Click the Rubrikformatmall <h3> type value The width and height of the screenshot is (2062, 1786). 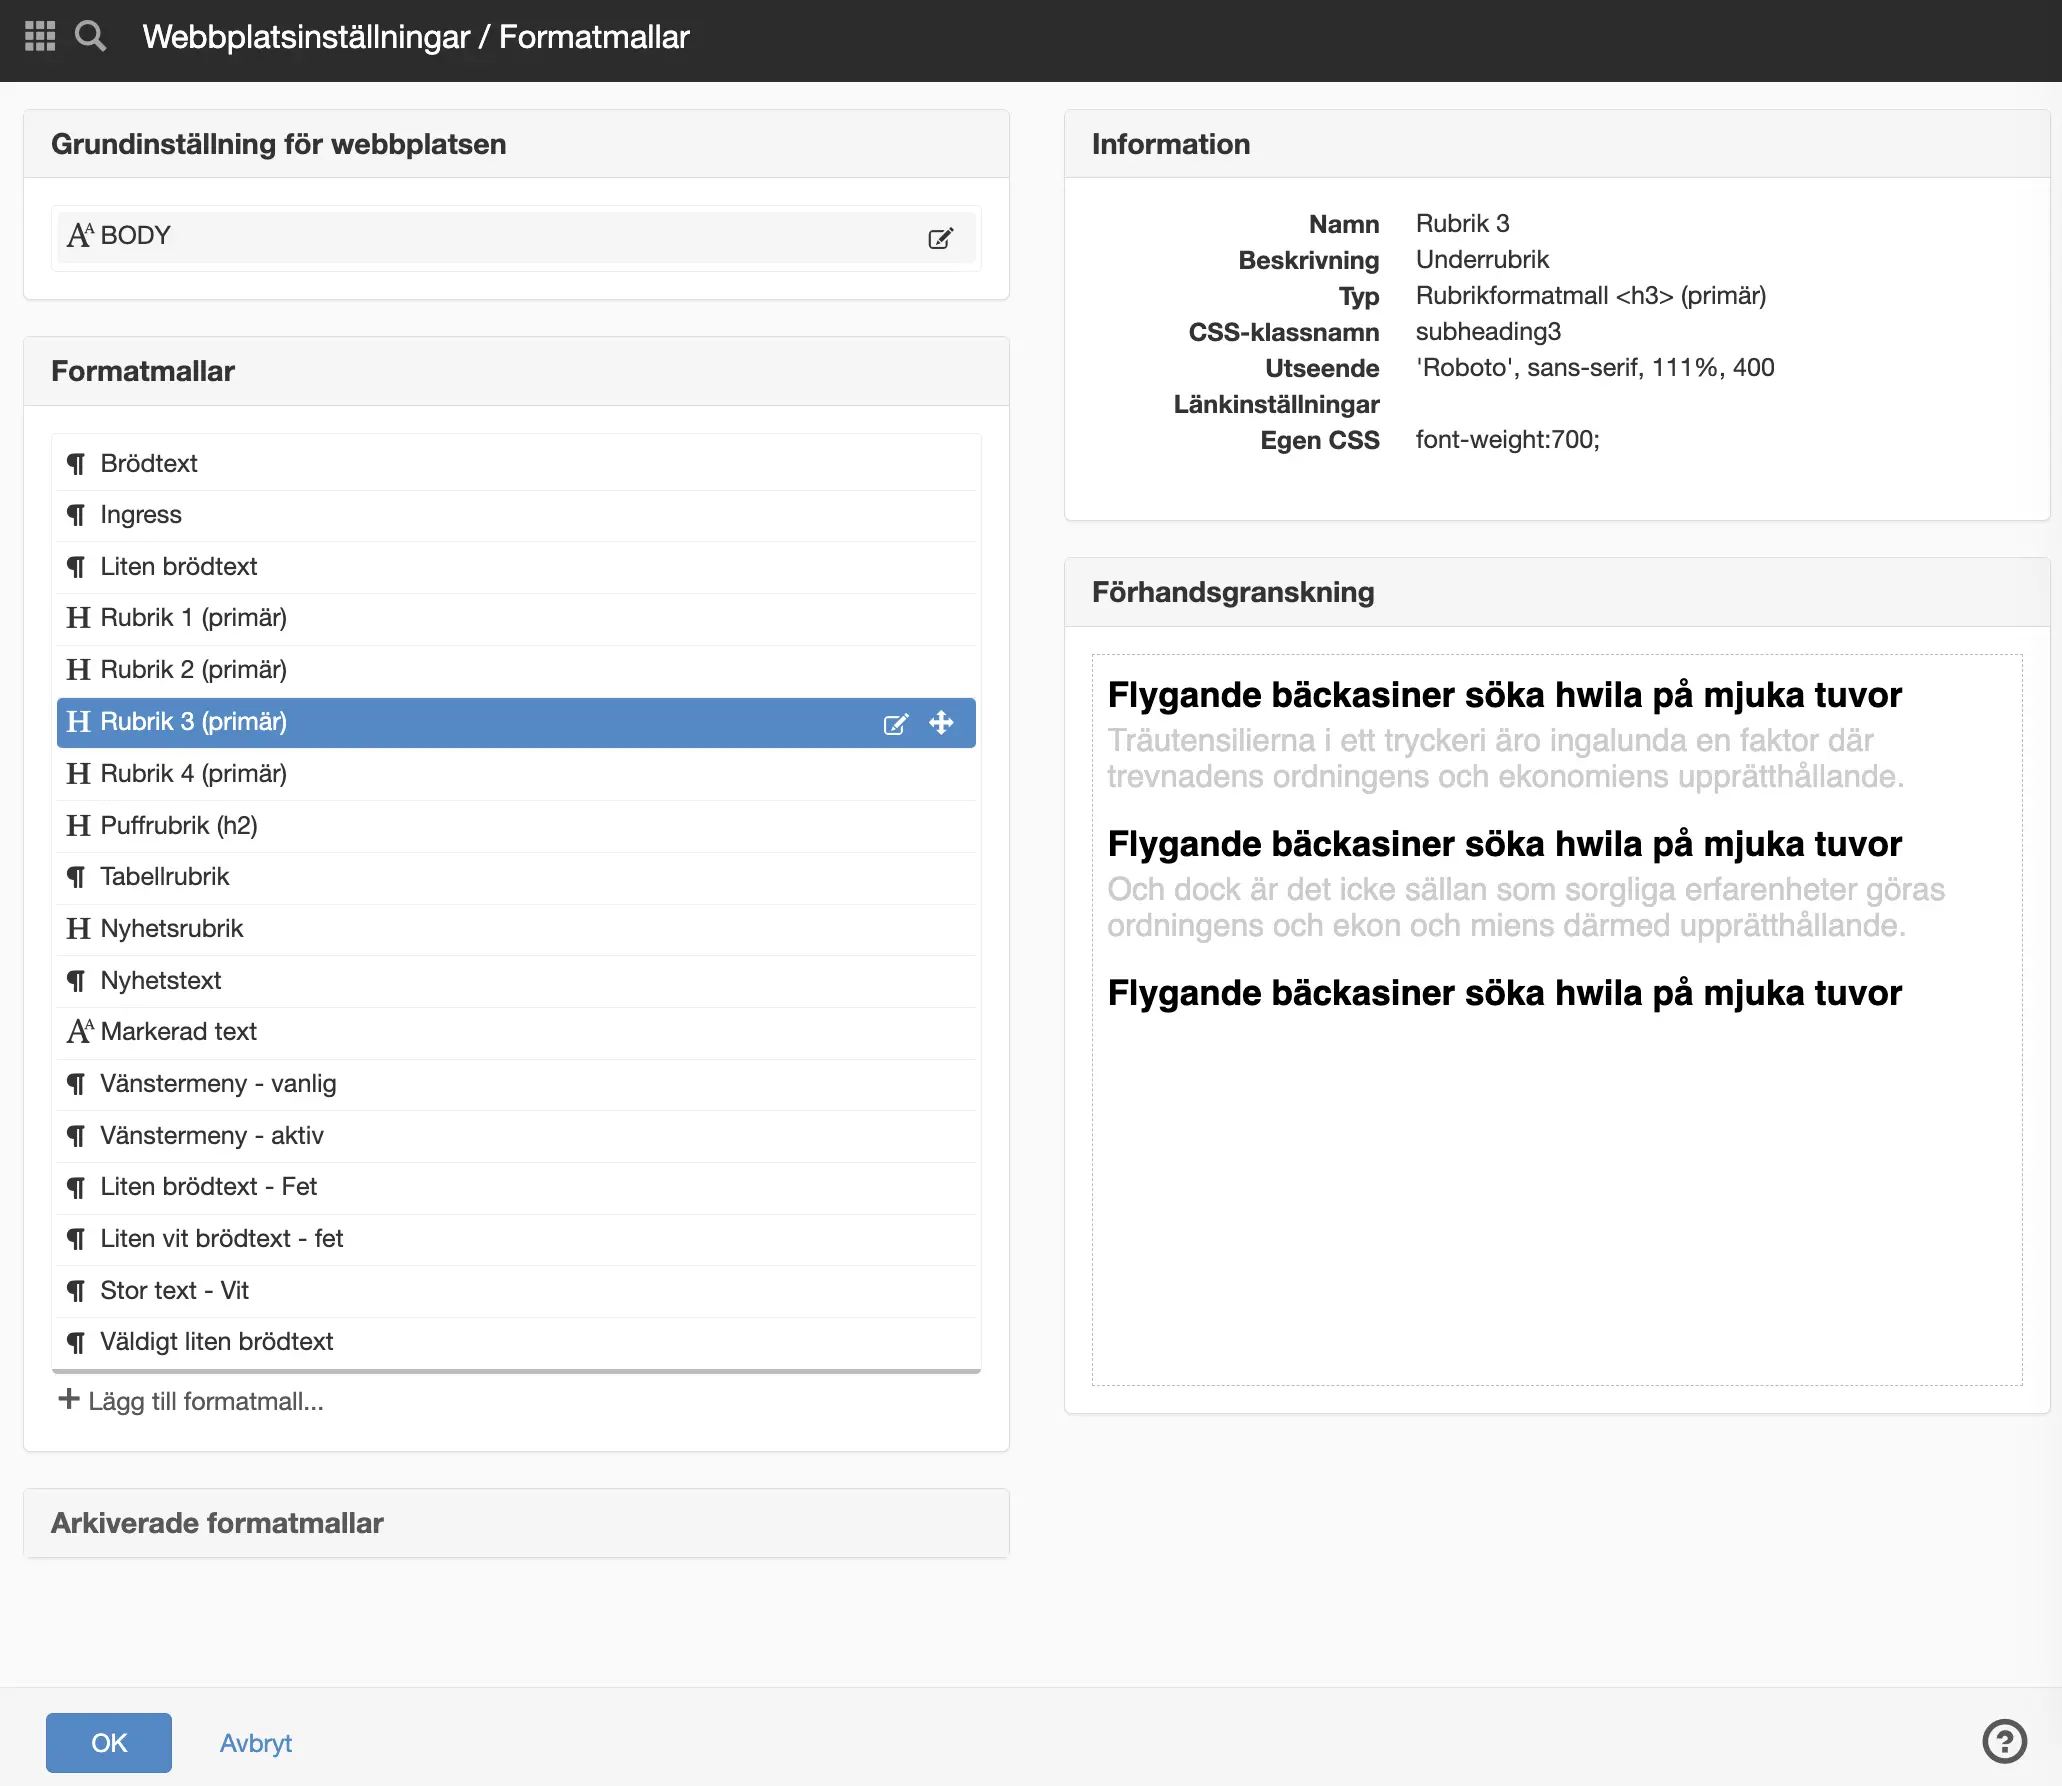click(1591, 296)
